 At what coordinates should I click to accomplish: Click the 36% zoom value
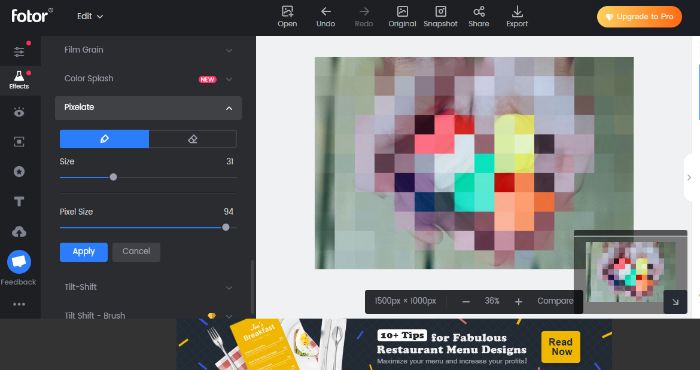tap(492, 301)
